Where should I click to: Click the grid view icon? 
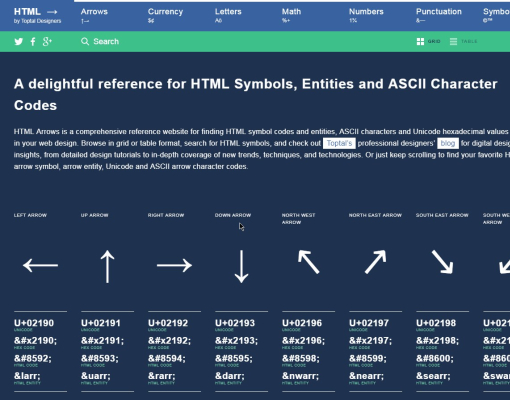tap(420, 42)
